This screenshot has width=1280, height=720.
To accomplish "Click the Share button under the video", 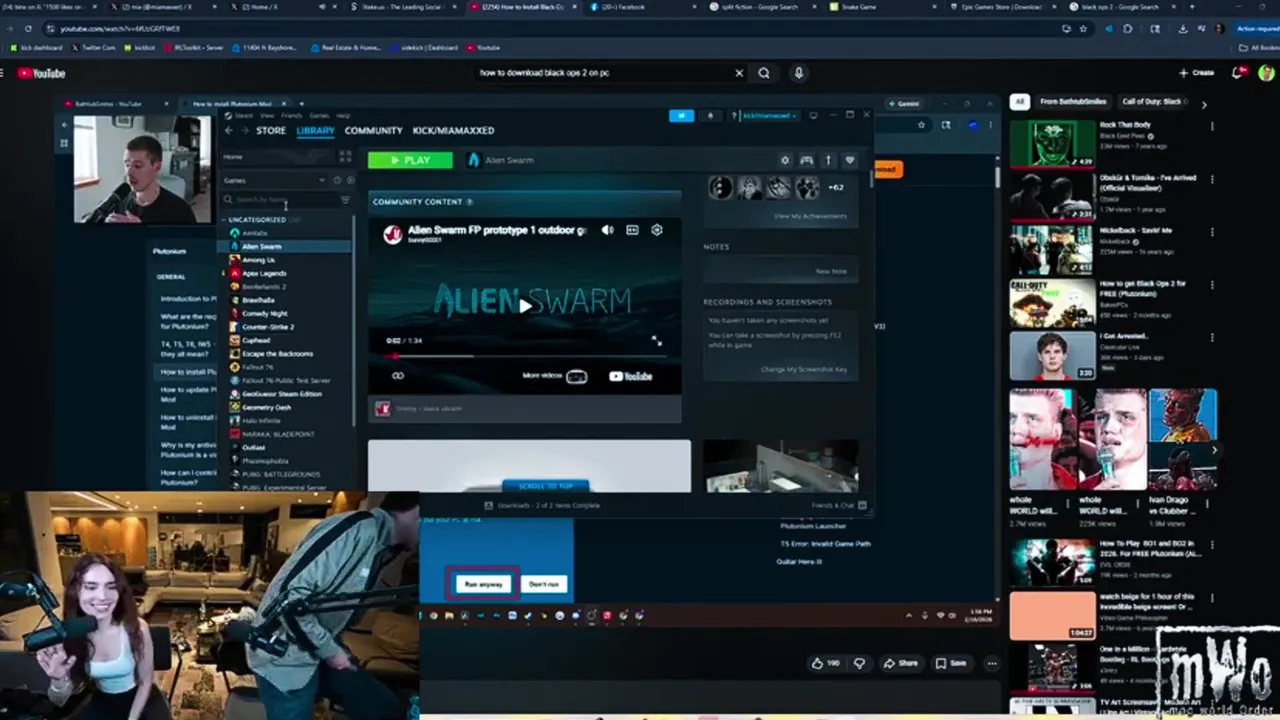I will coord(900,663).
